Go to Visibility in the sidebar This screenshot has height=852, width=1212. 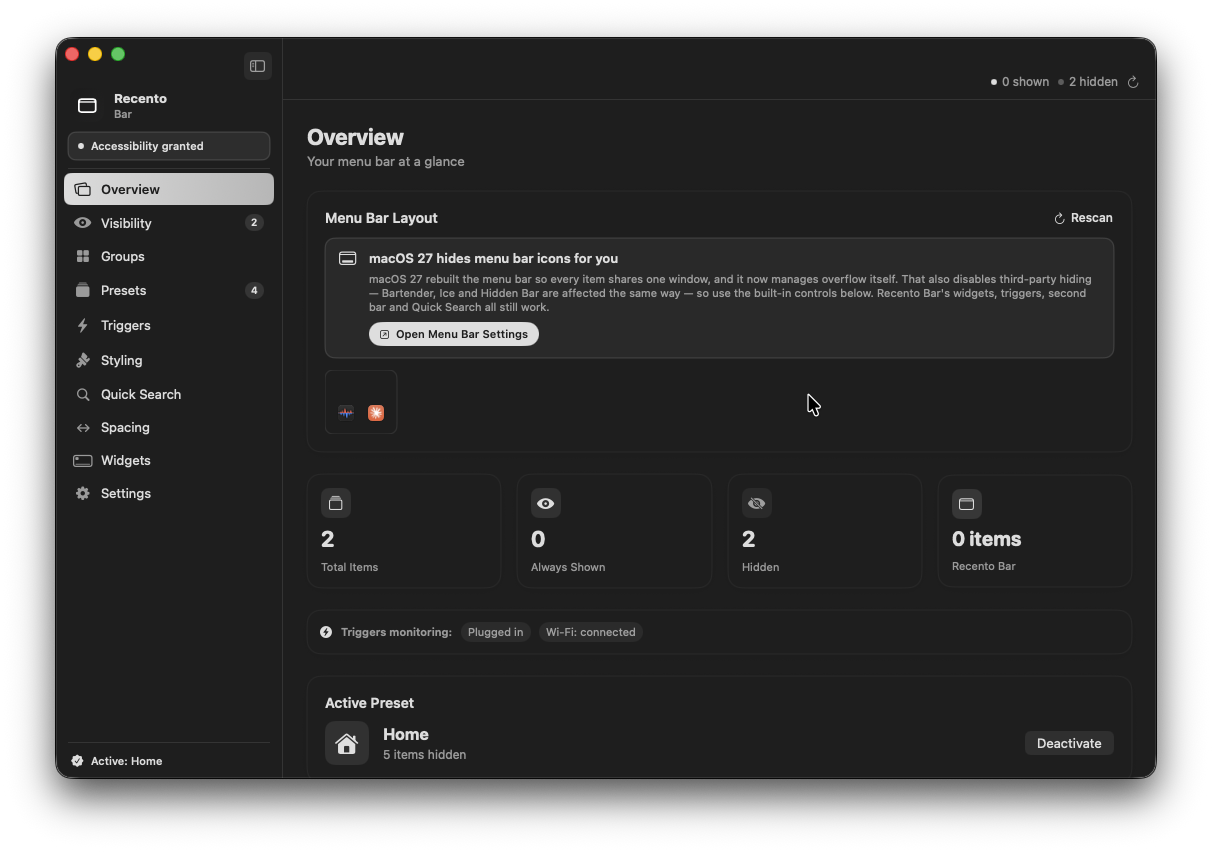pyautogui.click(x=169, y=223)
